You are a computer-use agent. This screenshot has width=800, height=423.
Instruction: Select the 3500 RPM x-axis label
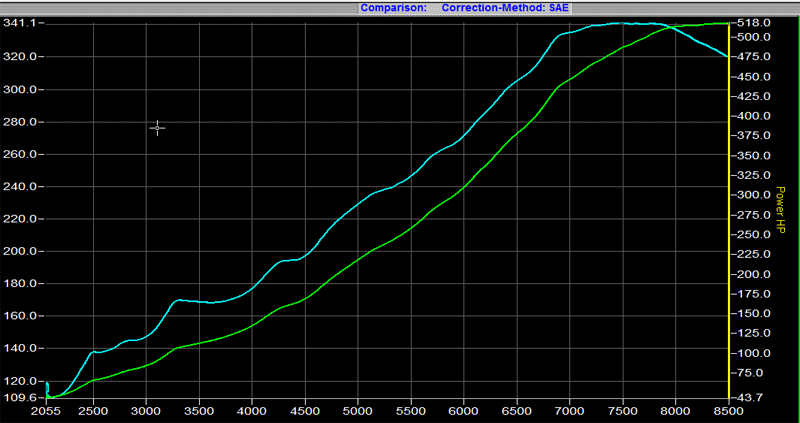(x=199, y=410)
